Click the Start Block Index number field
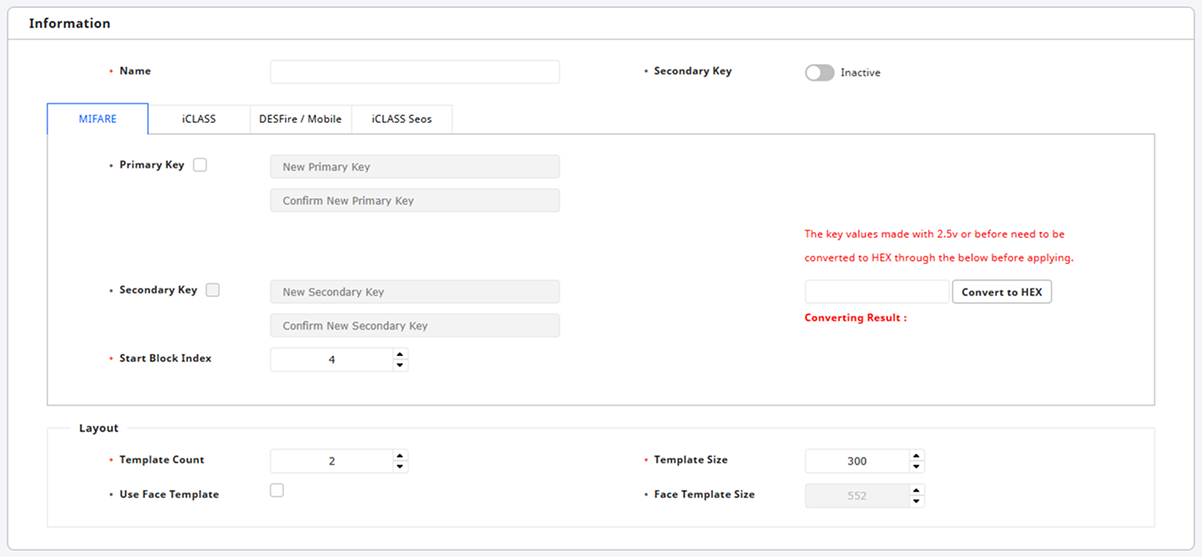This screenshot has width=1202, height=557. [331, 359]
